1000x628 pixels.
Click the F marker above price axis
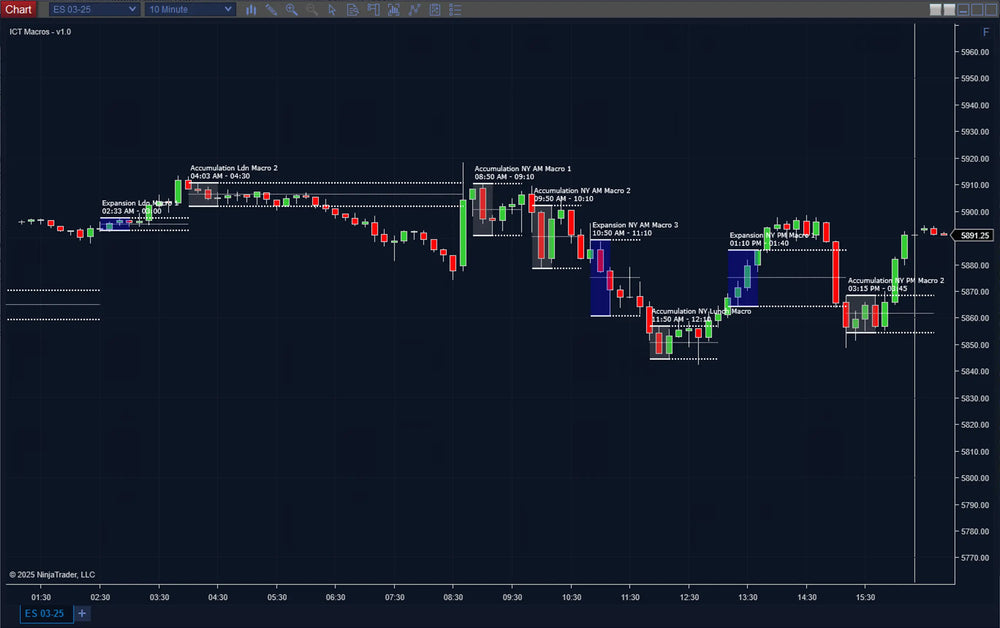[986, 33]
